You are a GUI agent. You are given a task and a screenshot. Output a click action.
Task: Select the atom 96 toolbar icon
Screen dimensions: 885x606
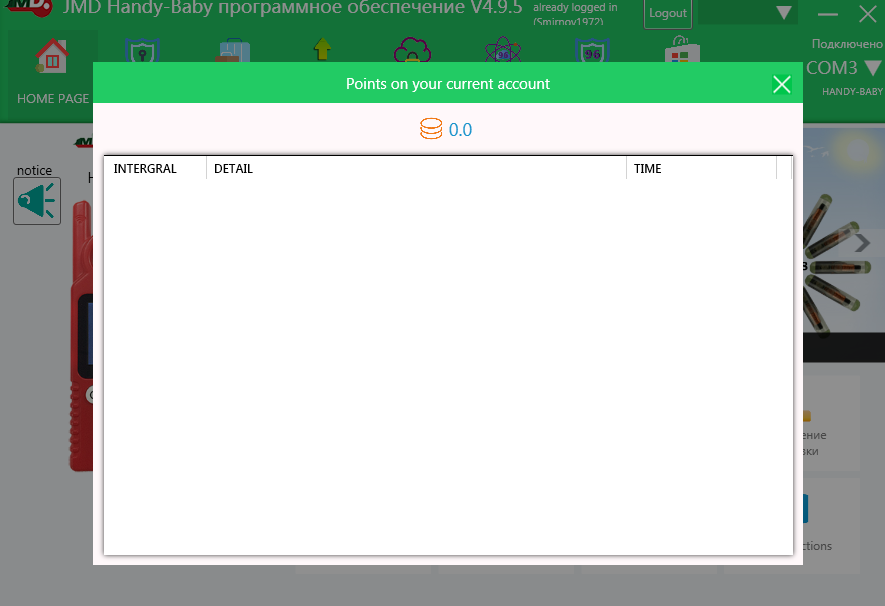tap(502, 50)
